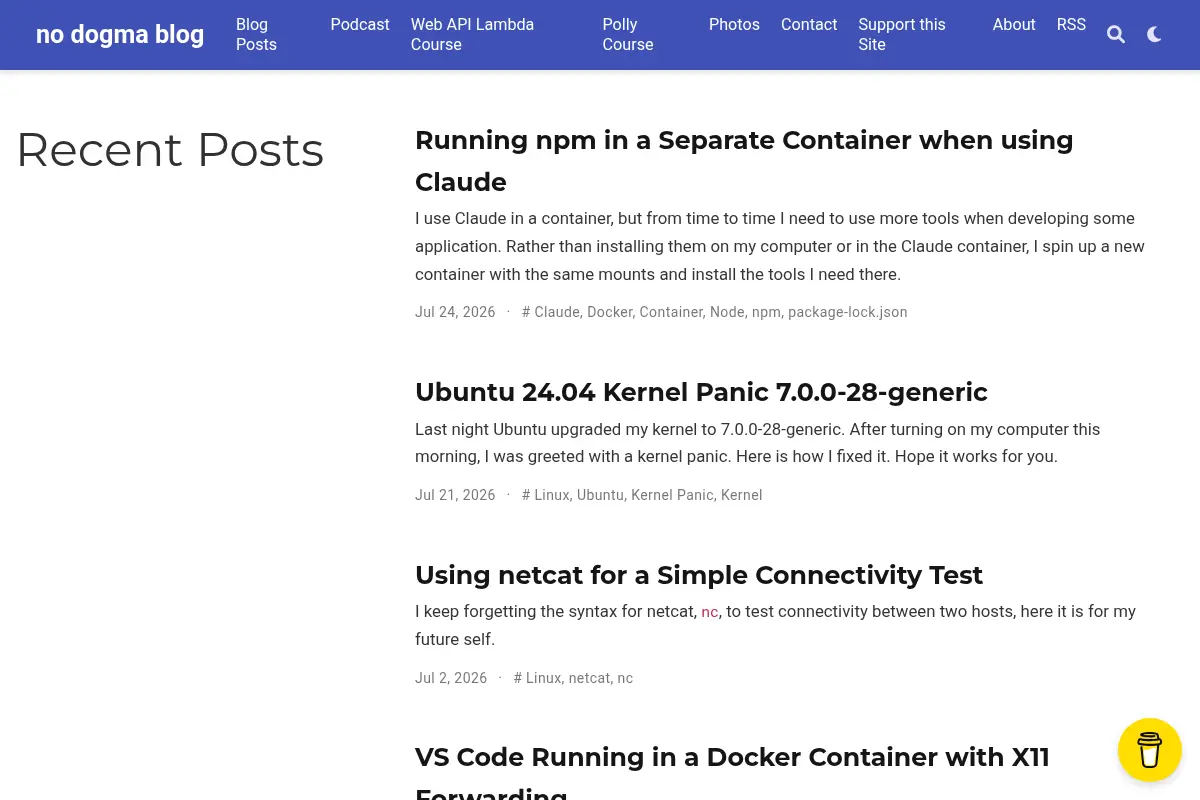Open the Podcast page

[360, 24]
